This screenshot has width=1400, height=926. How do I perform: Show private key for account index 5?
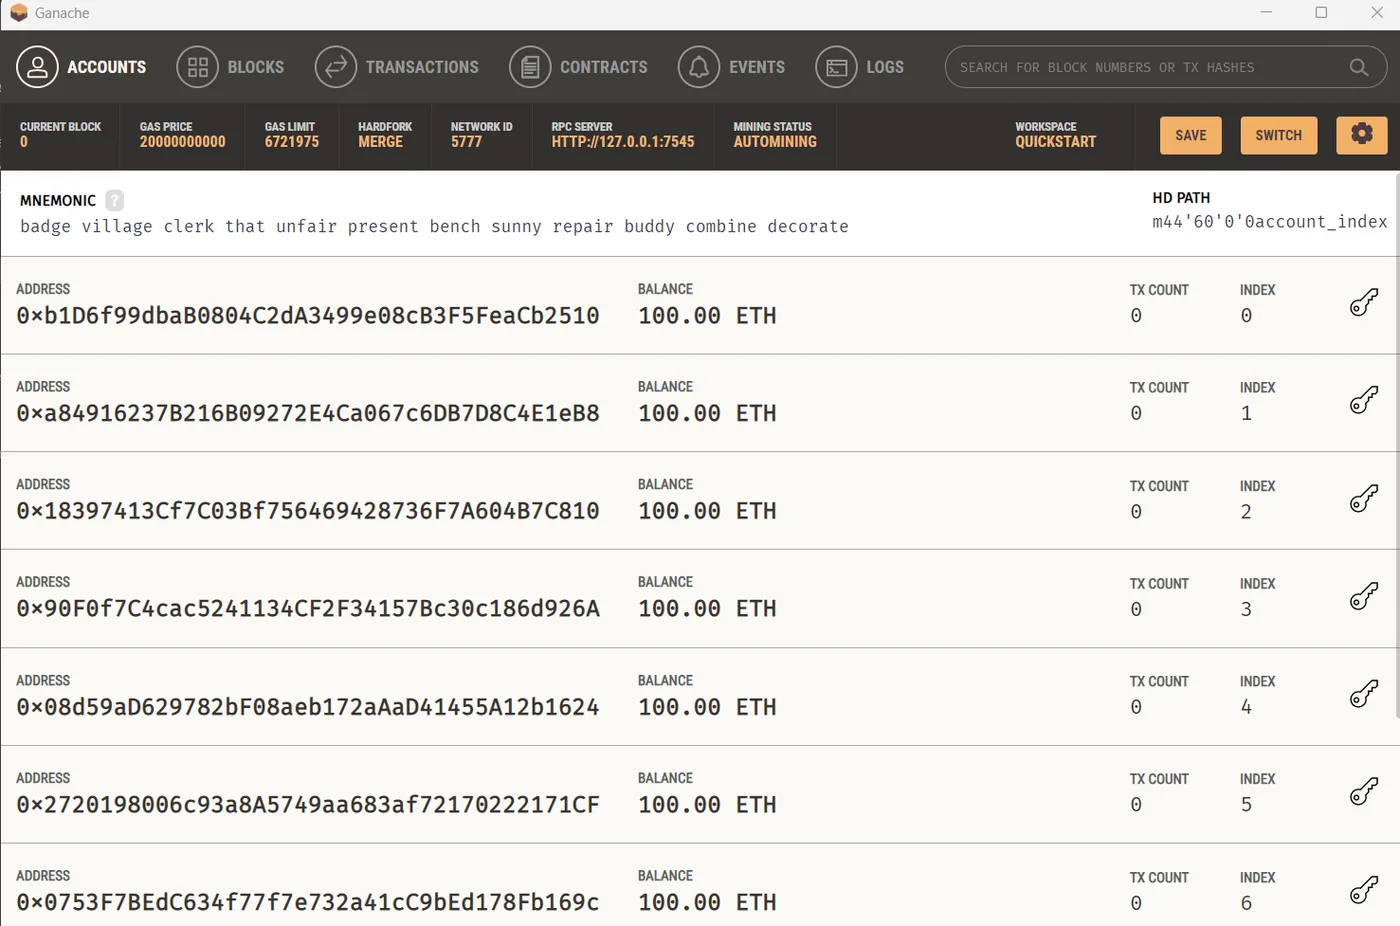coord(1364,792)
